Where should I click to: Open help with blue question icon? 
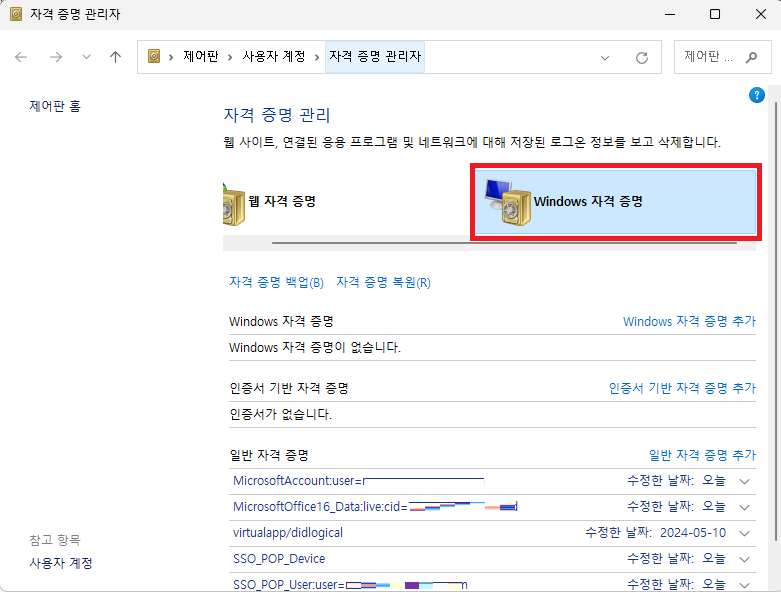757,95
